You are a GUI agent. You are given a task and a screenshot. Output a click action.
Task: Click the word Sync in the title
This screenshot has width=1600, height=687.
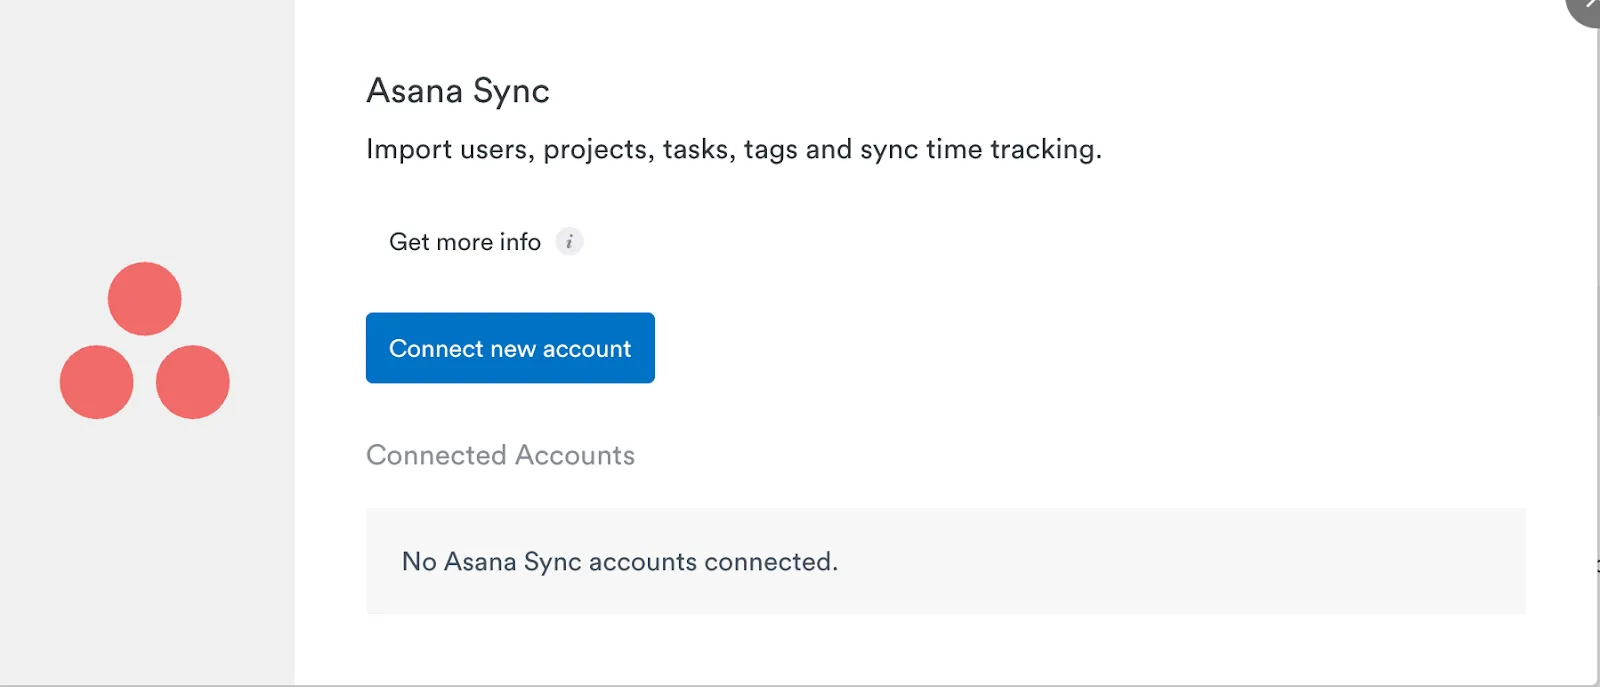[511, 91]
